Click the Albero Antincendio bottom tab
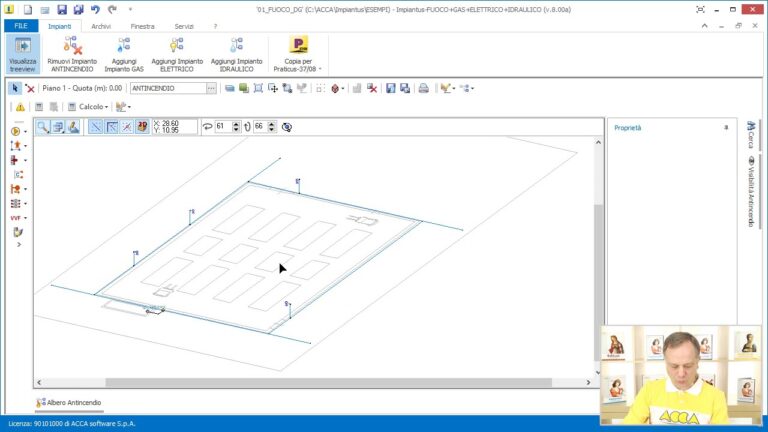The height and width of the screenshot is (432, 768). 69,403
